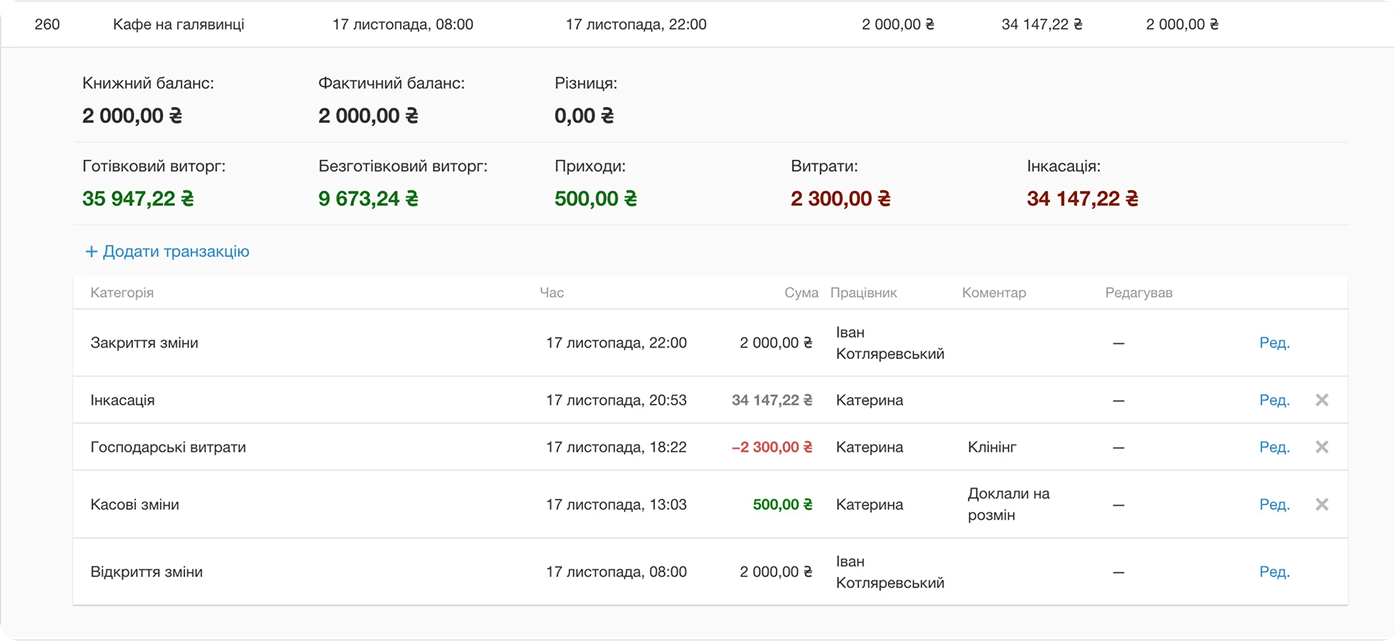
Task: Click the Приходи value 500,00 ₴
Action: click(596, 199)
